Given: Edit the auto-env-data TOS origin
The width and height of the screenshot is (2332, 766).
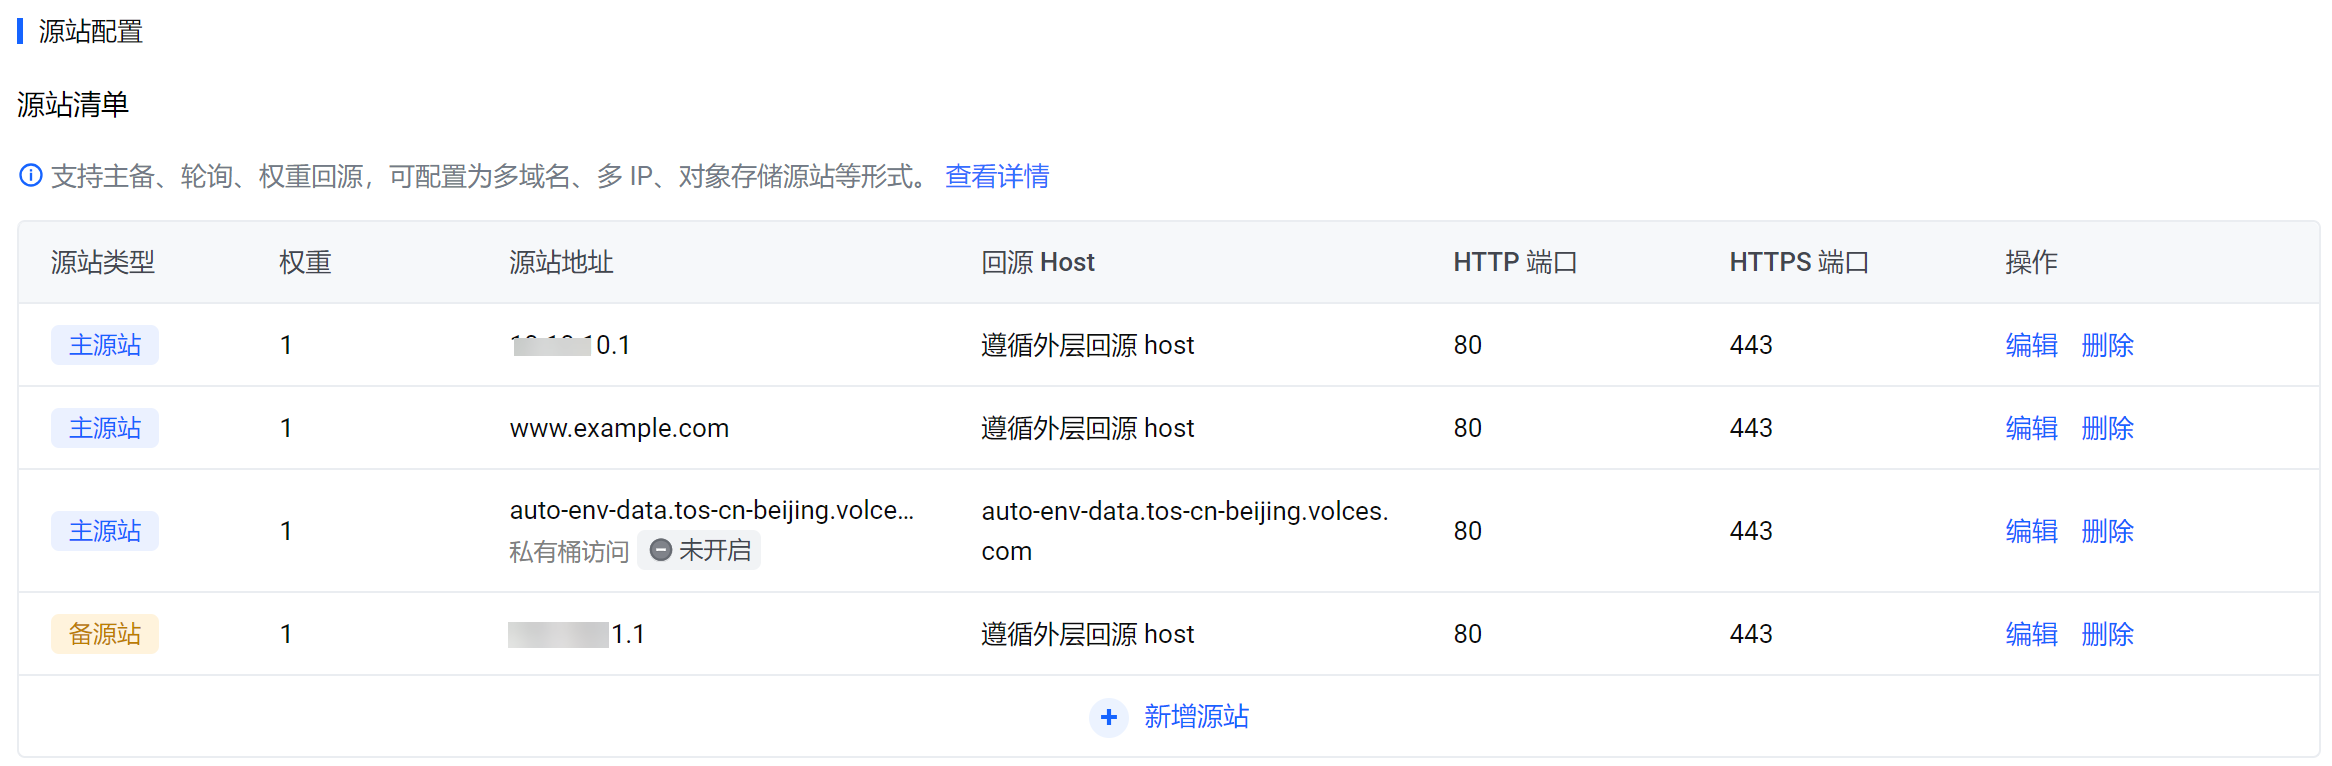Looking at the screenshot, I should [x=2031, y=531].
